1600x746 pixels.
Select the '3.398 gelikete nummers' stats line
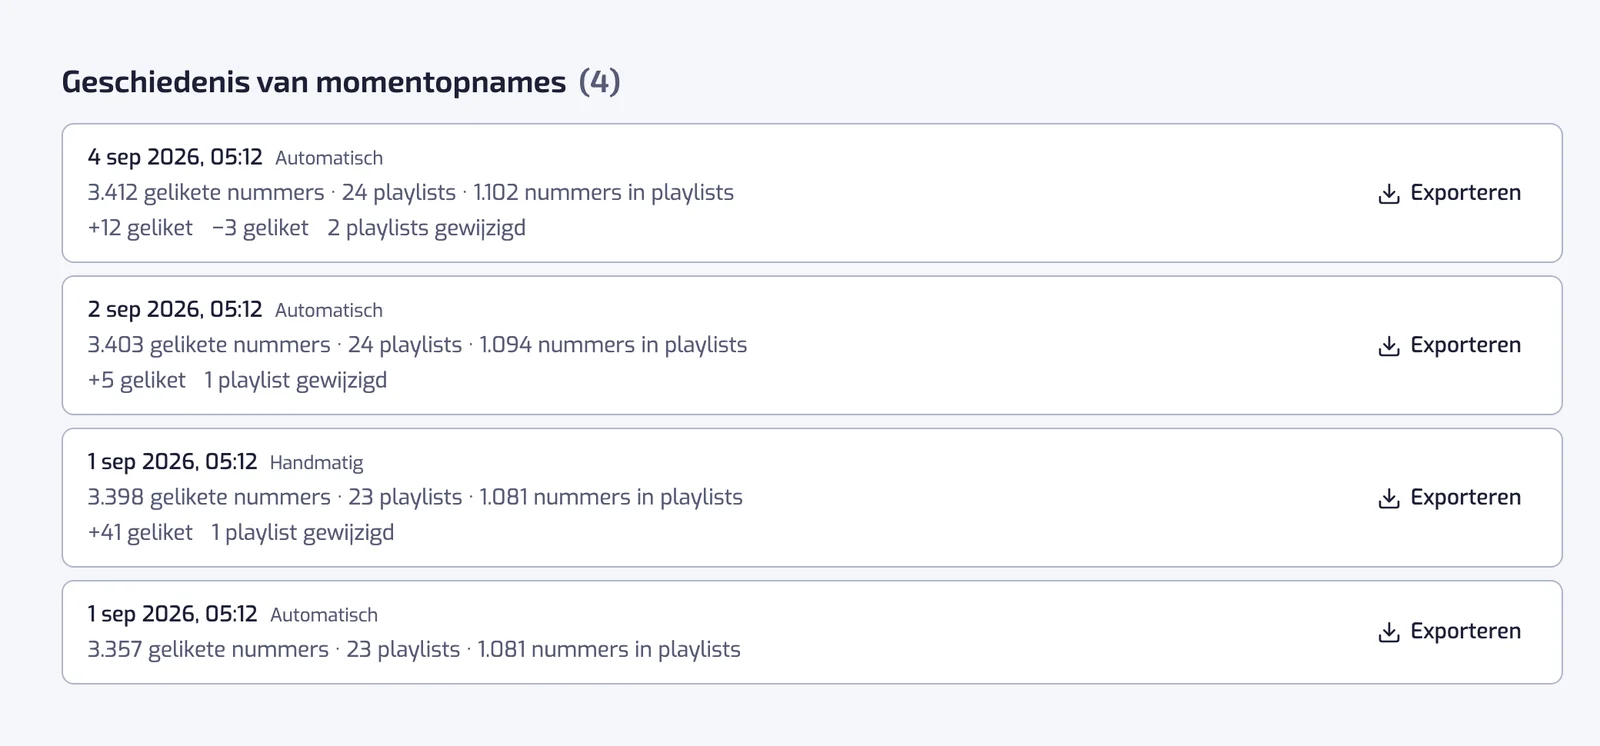pos(415,497)
